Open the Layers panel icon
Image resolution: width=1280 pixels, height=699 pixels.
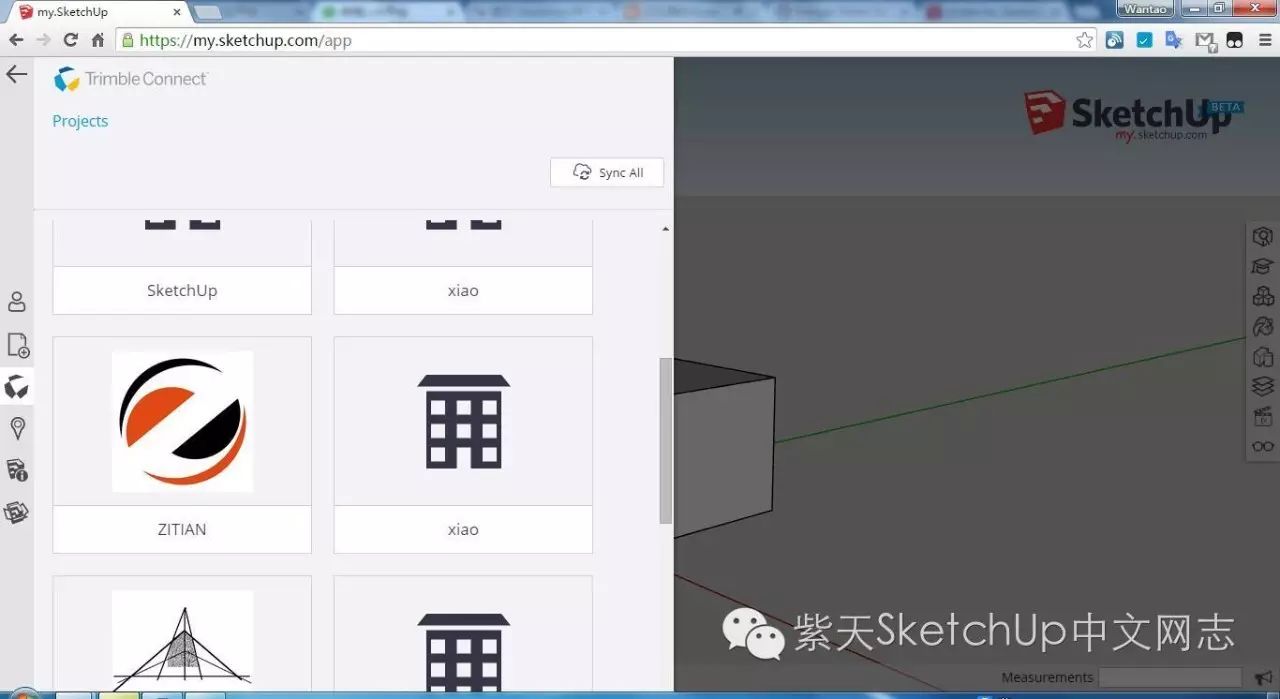[1263, 386]
